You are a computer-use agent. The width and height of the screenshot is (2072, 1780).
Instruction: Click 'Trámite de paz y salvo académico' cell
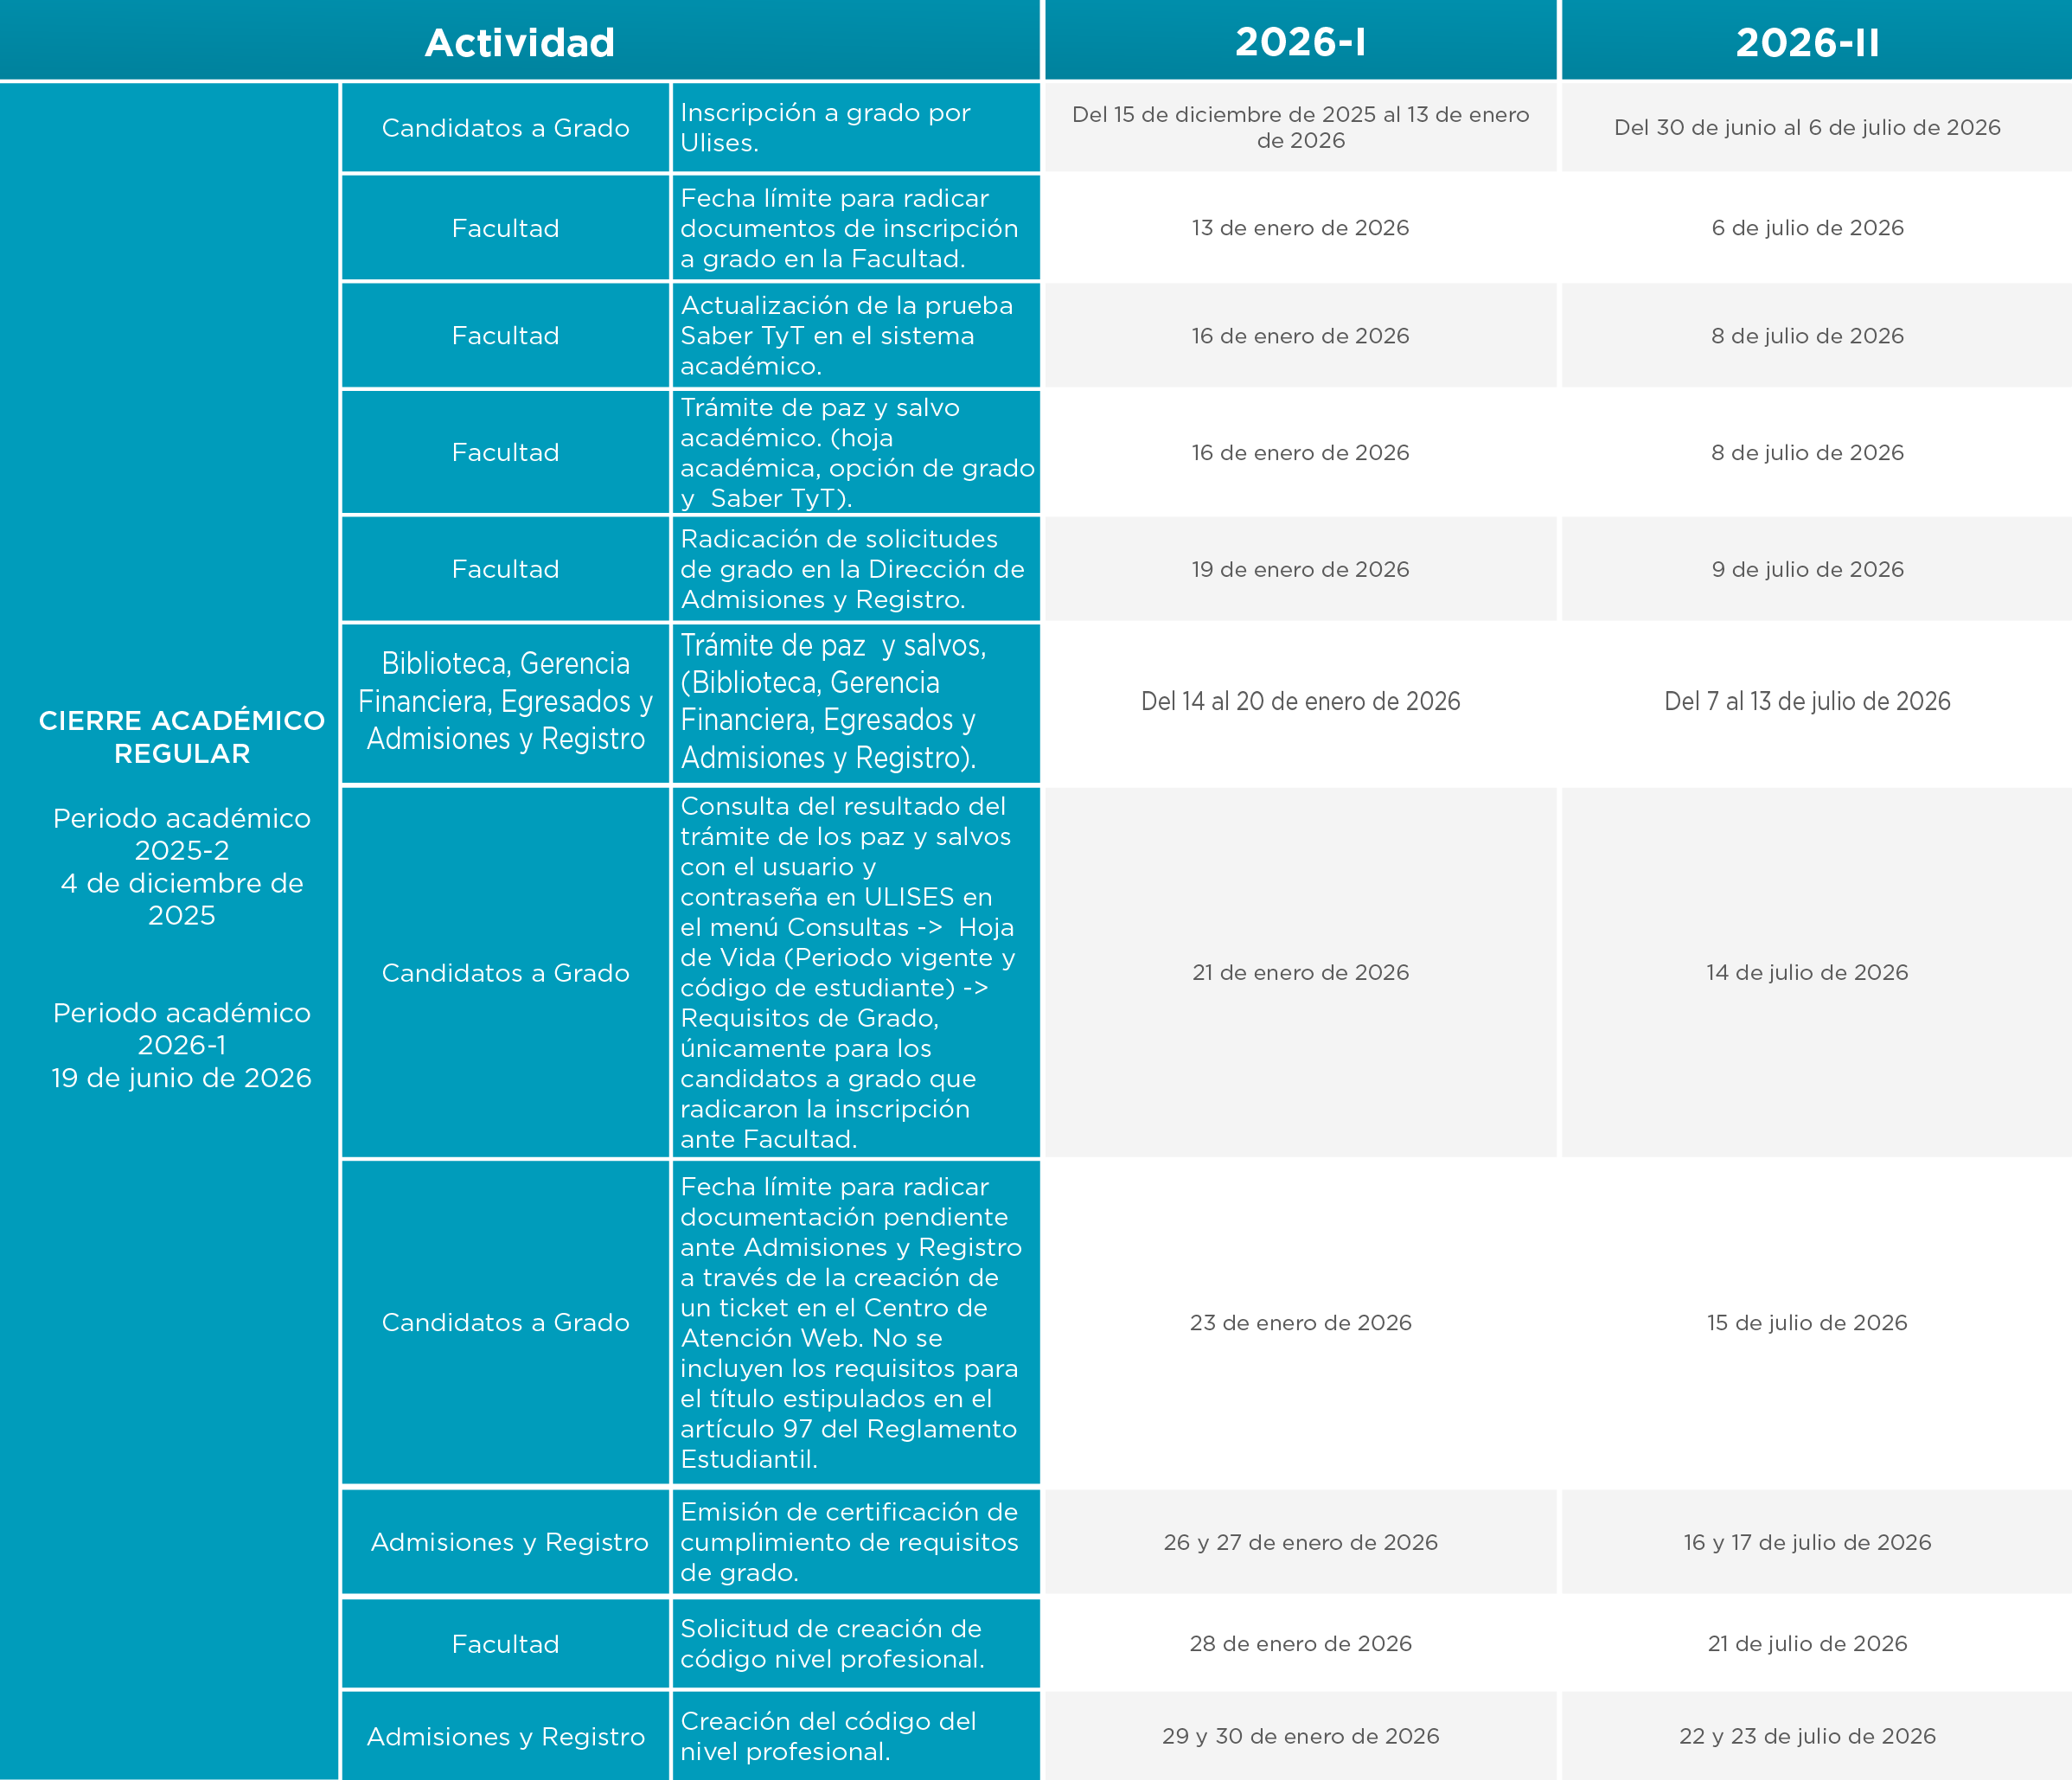pos(856,453)
